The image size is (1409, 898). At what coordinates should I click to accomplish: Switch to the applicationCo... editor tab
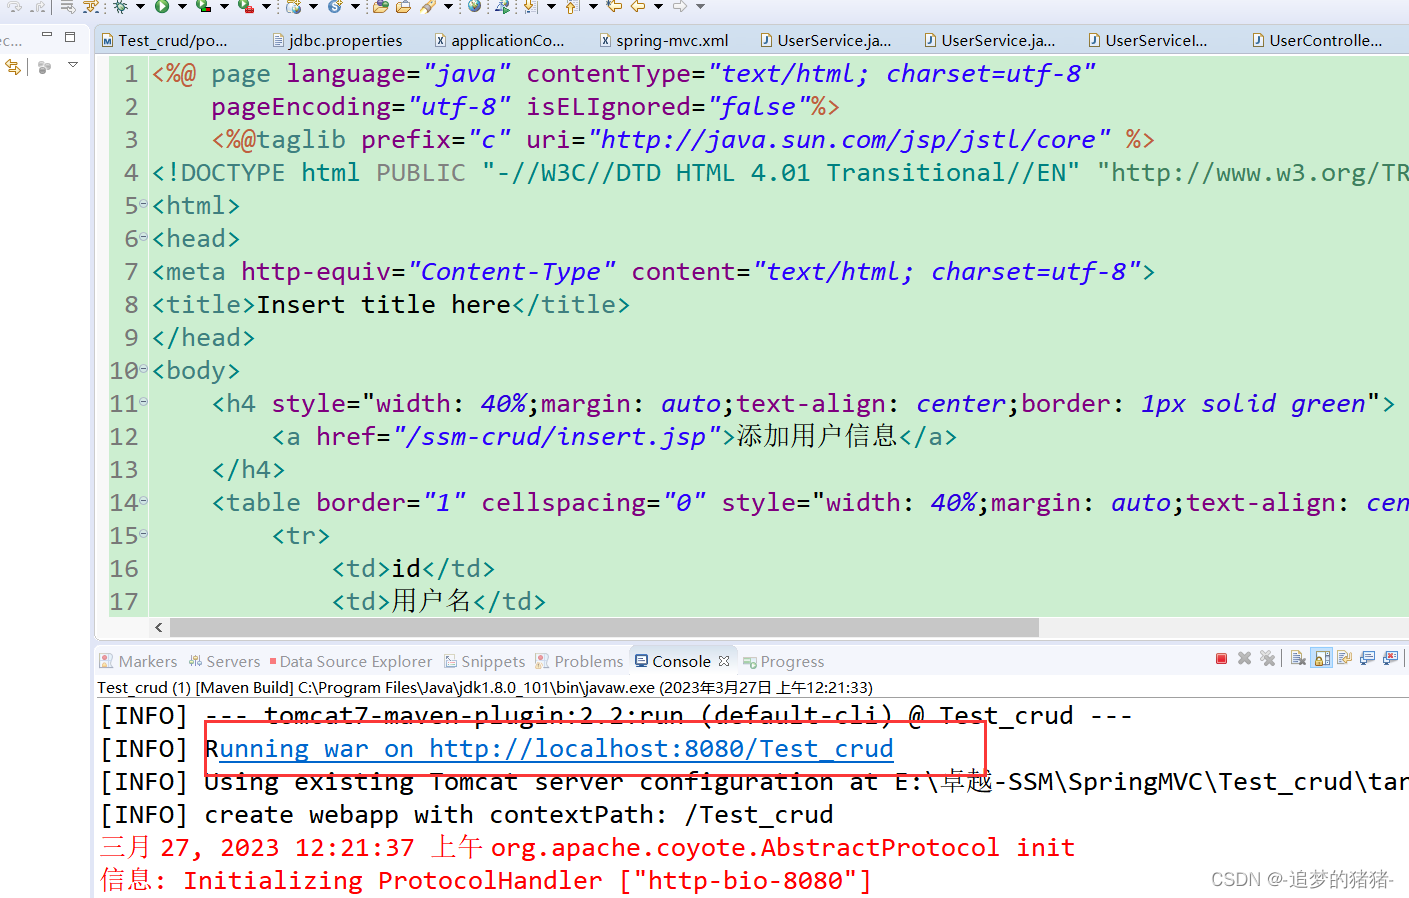click(500, 40)
